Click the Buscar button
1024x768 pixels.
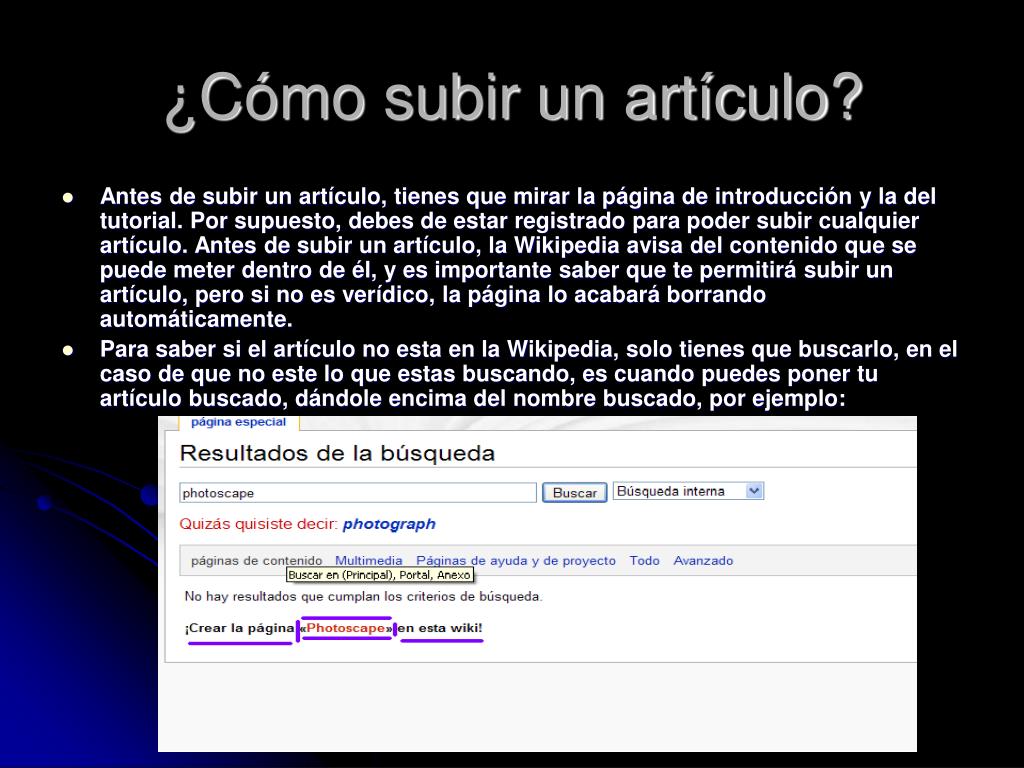575,492
